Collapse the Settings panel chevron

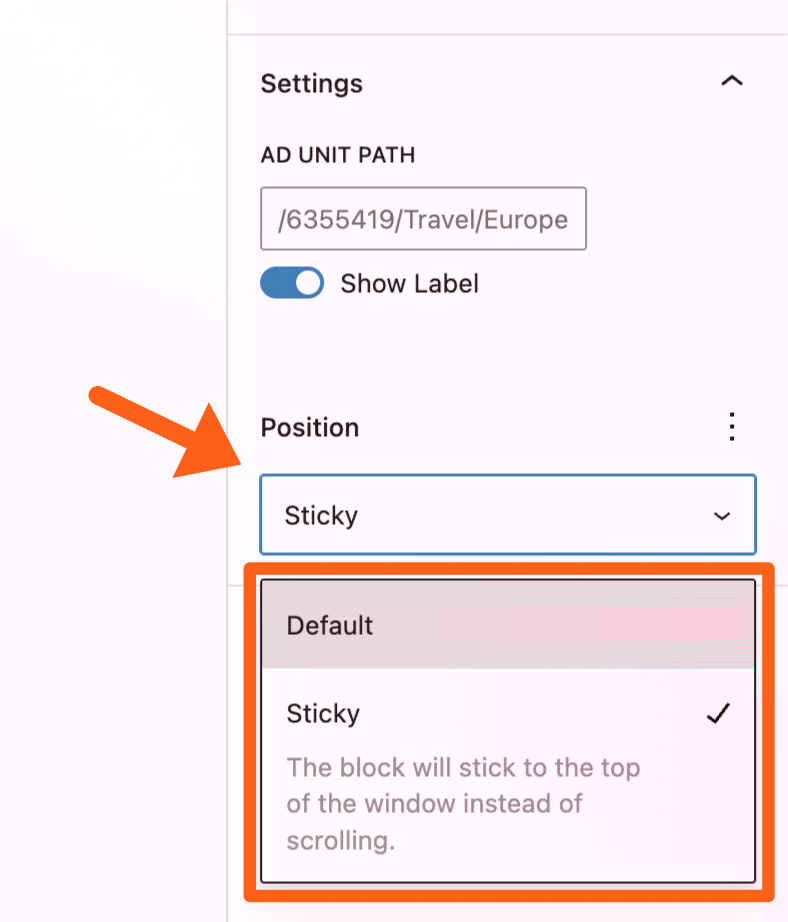[732, 82]
